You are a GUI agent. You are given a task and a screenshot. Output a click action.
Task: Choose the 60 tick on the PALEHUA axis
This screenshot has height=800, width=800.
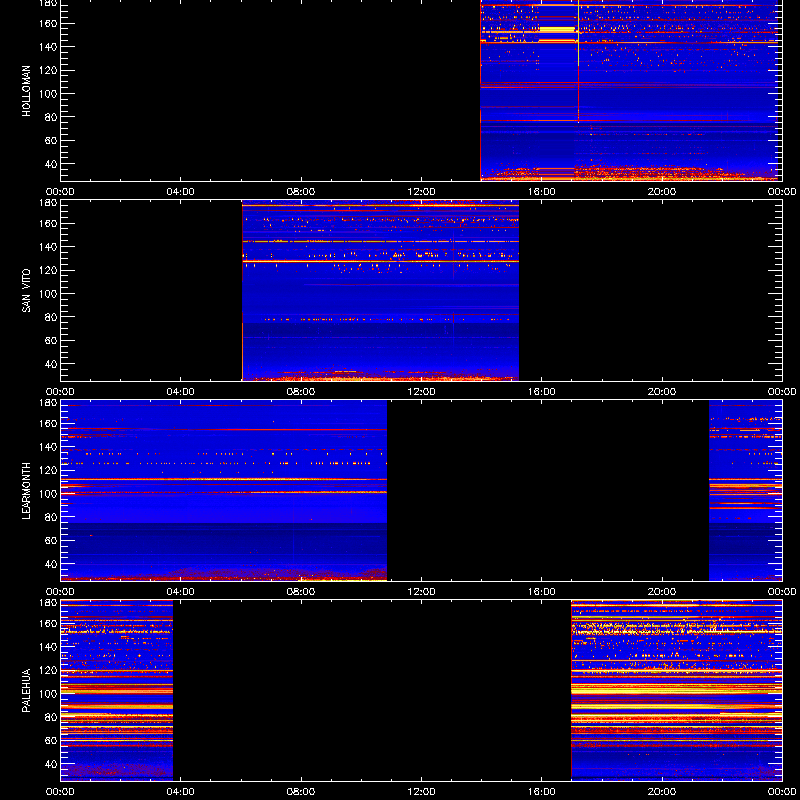pos(51,741)
